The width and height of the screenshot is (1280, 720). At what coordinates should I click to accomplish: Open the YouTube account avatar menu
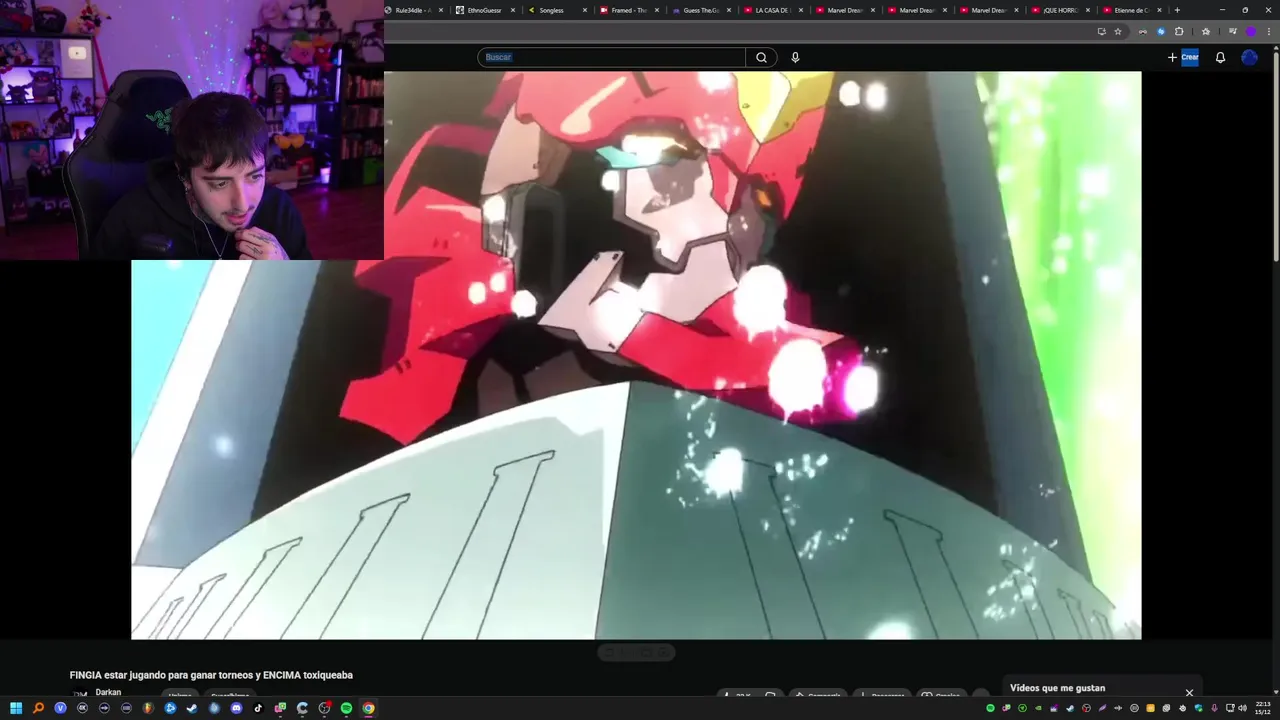(1249, 57)
